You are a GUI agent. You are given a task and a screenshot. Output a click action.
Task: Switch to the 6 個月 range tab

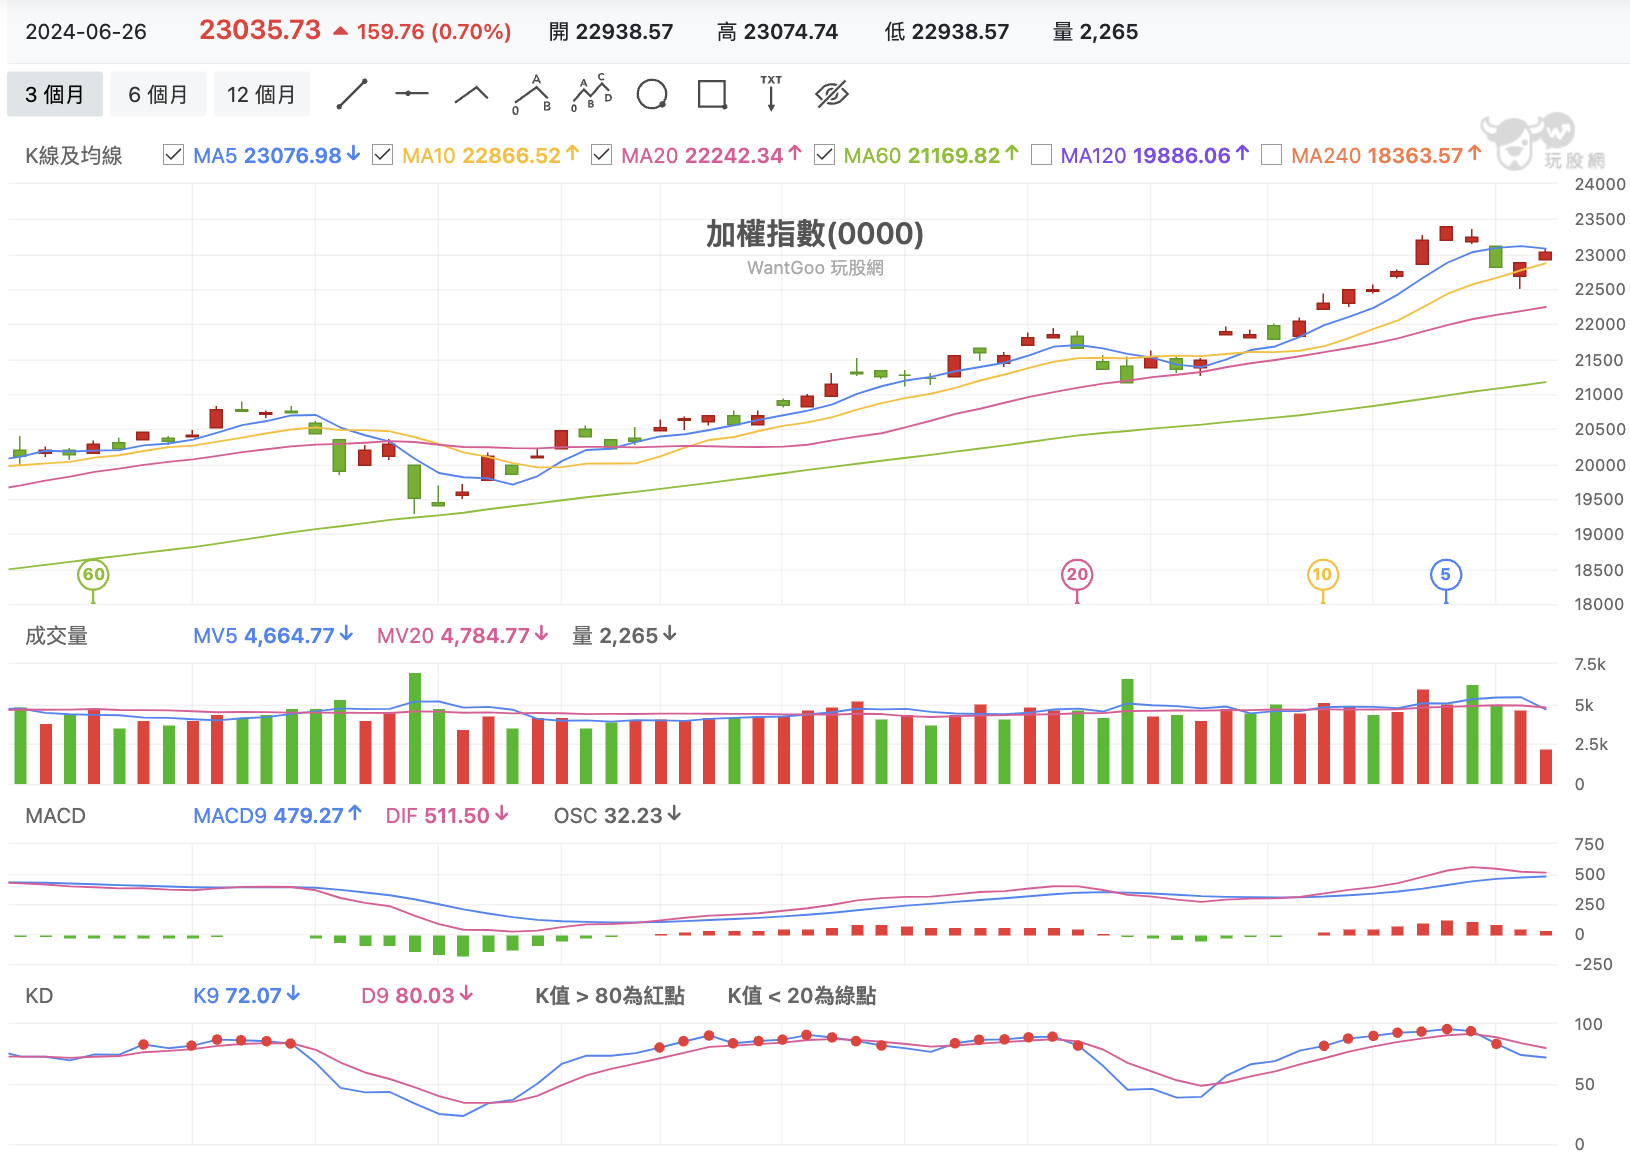tap(158, 94)
